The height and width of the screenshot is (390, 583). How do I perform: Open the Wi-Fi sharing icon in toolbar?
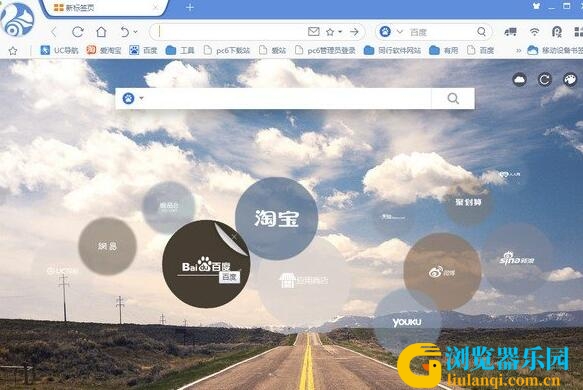coord(534,32)
